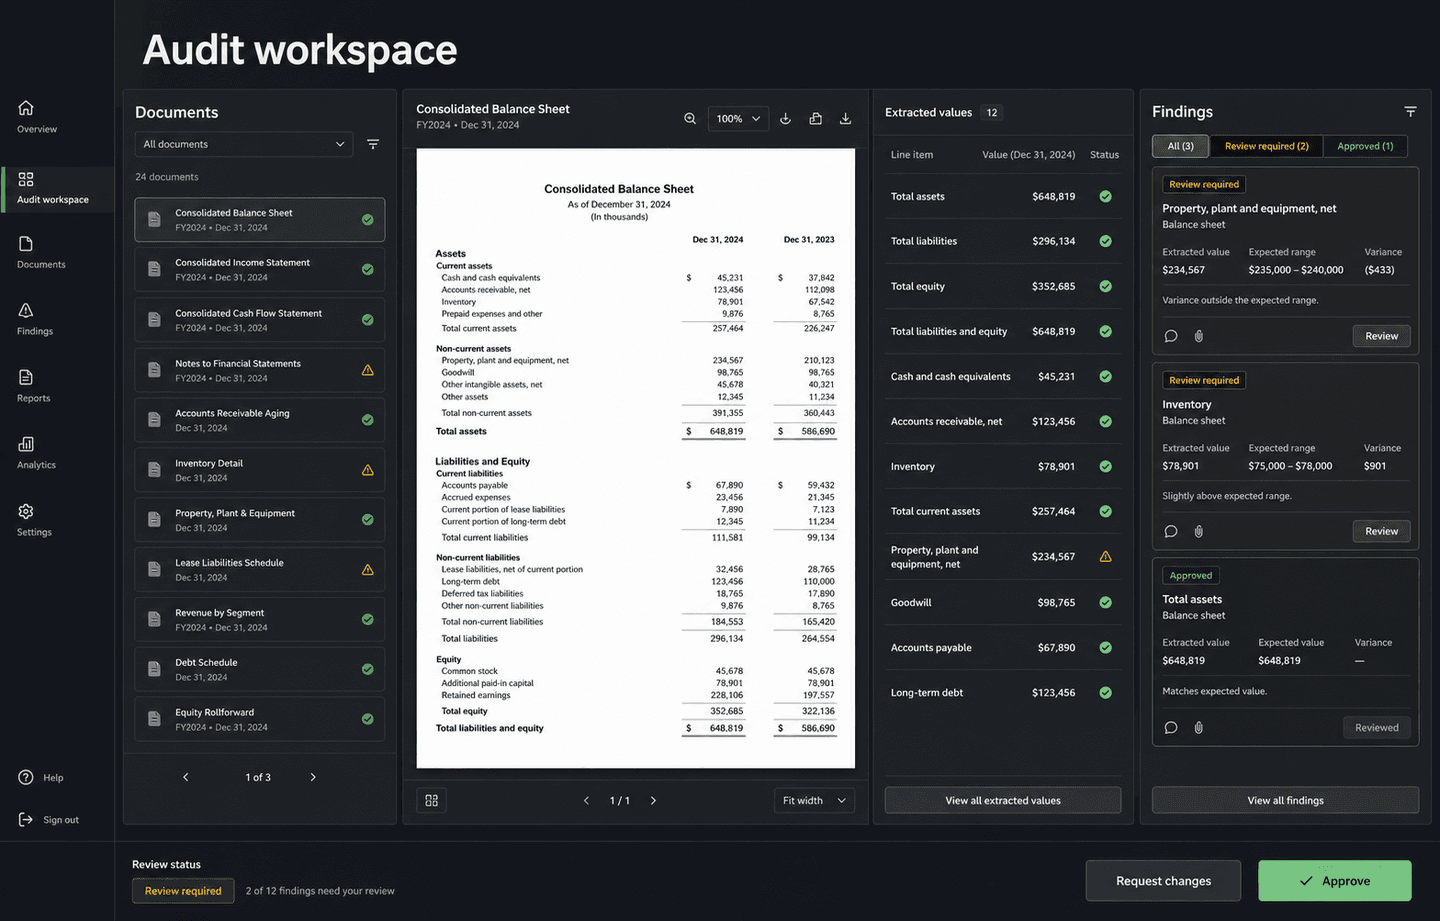Open the Overview page from sidebar
Screen dimensions: 1440x921
[37, 116]
